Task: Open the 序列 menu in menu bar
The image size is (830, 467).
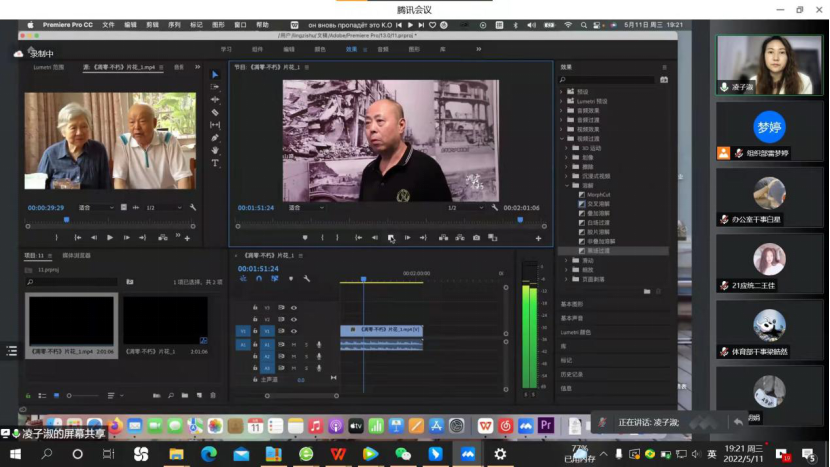Action: click(x=174, y=25)
